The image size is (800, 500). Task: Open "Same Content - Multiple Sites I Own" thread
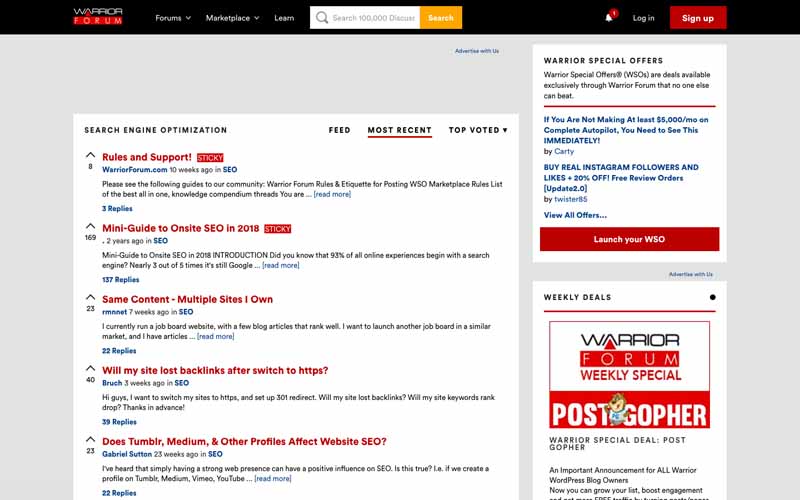(x=187, y=299)
